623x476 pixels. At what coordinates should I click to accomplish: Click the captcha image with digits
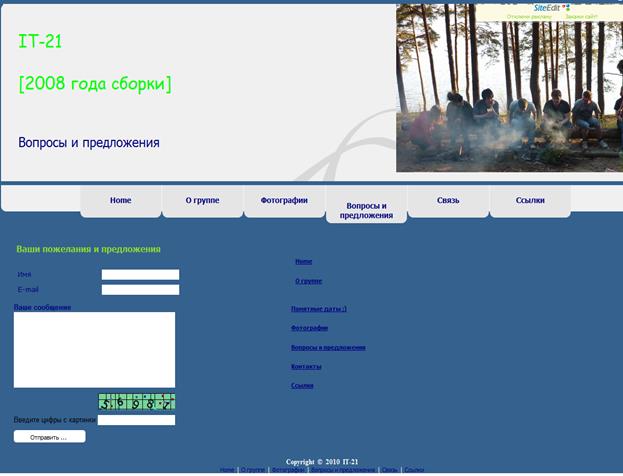tap(136, 402)
